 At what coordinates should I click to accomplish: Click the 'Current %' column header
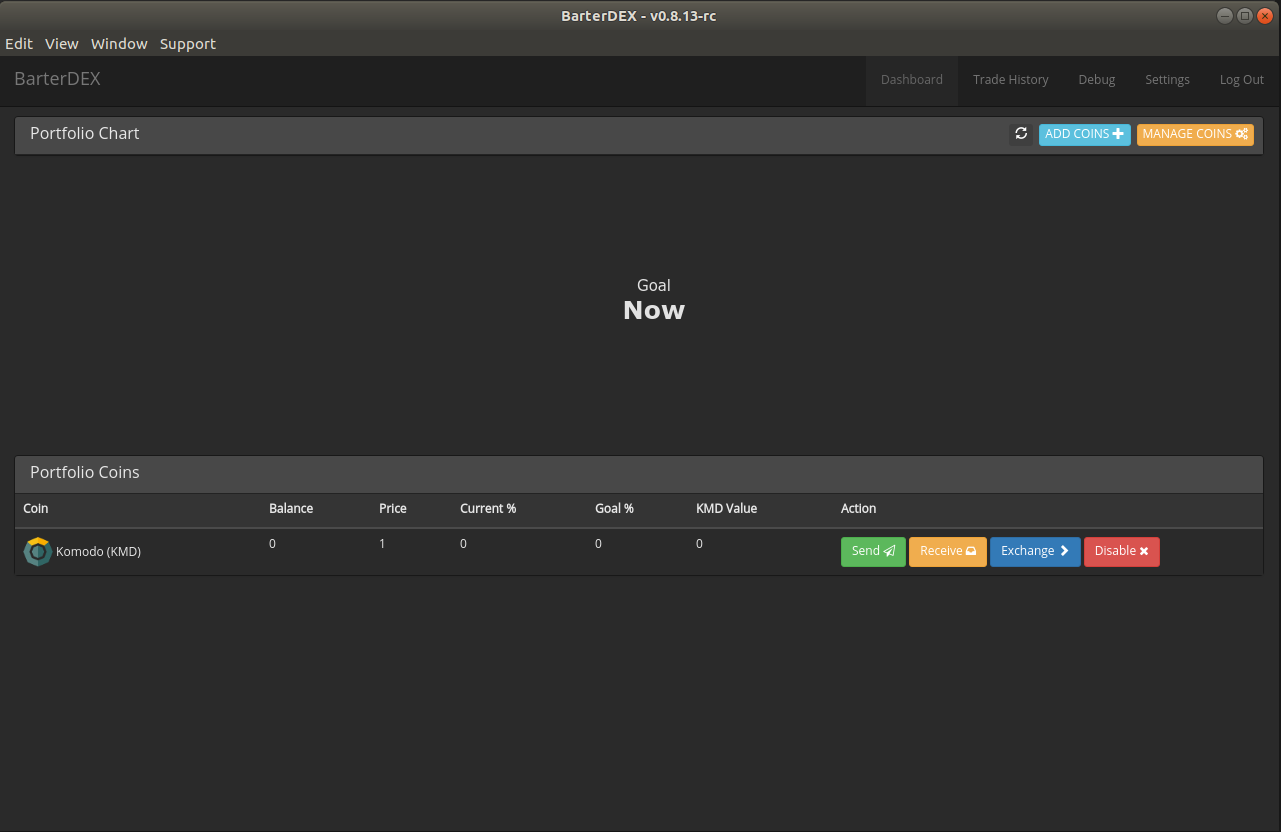[x=488, y=509]
